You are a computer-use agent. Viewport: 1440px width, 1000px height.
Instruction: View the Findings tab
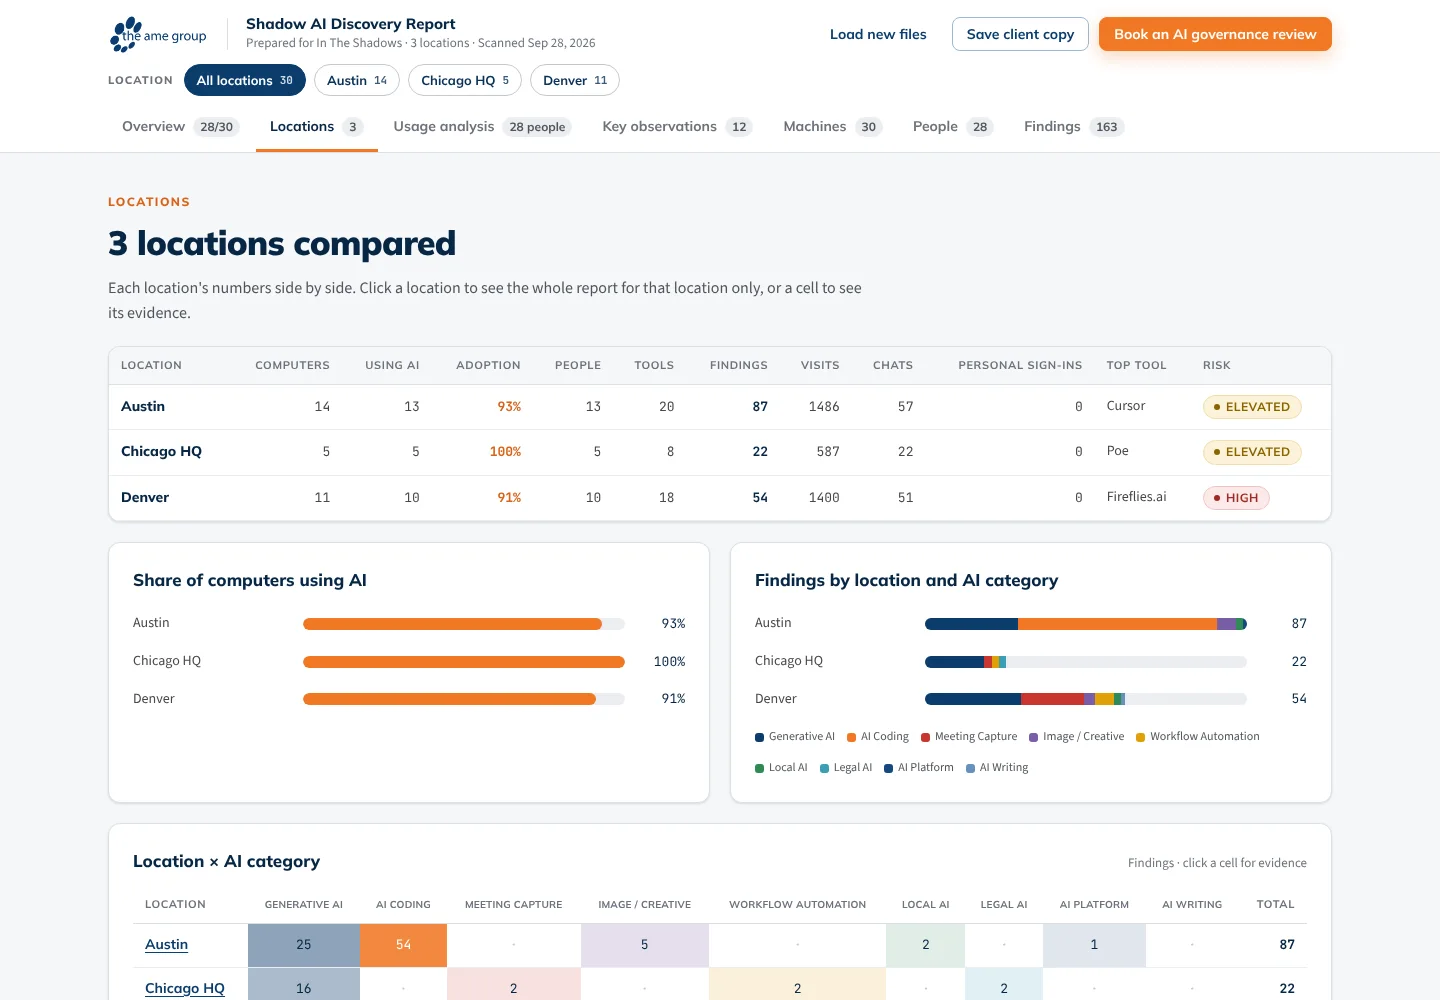(1074, 127)
